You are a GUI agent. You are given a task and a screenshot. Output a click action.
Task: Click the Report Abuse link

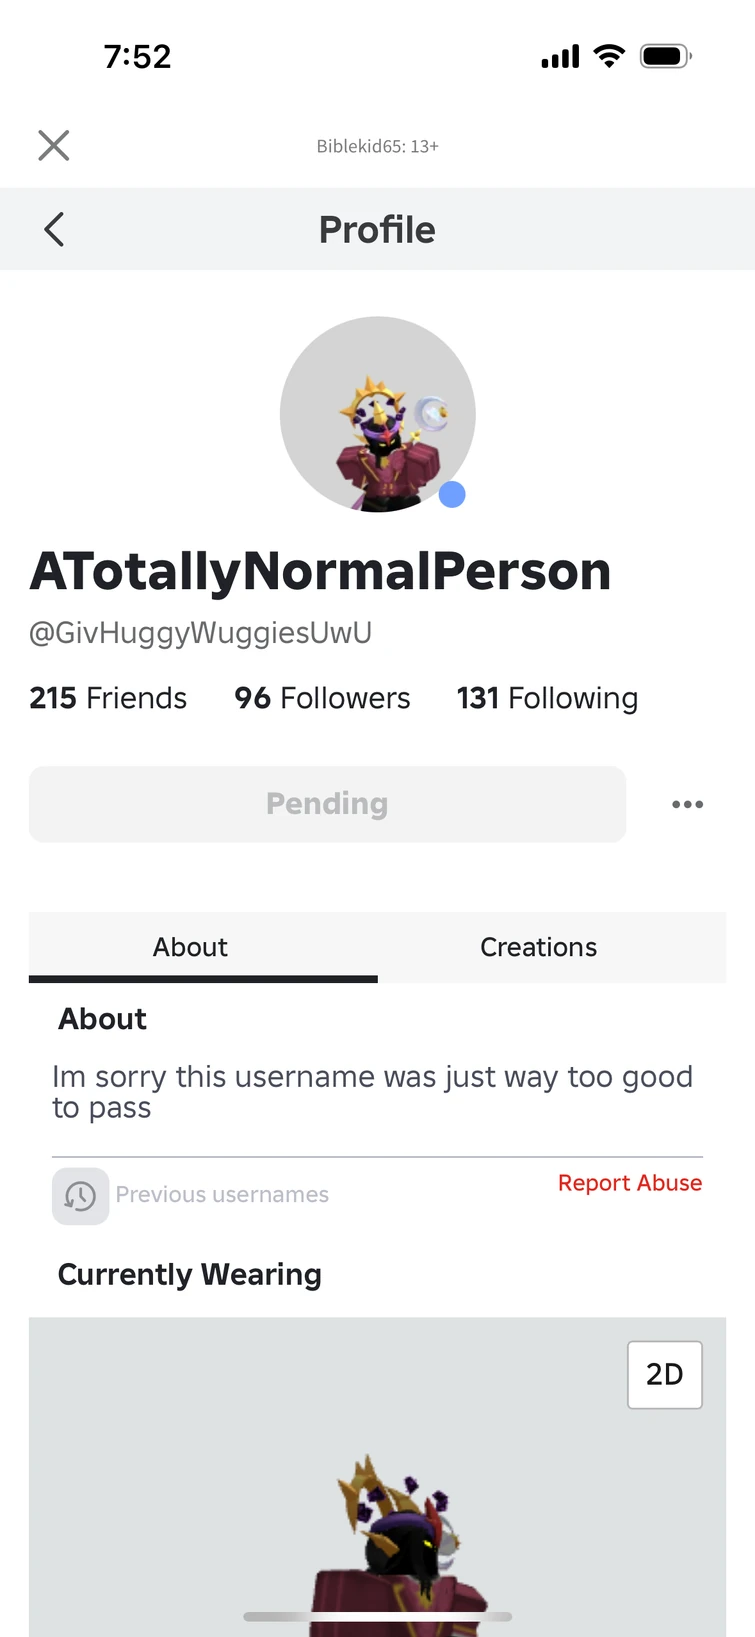pos(629,1182)
